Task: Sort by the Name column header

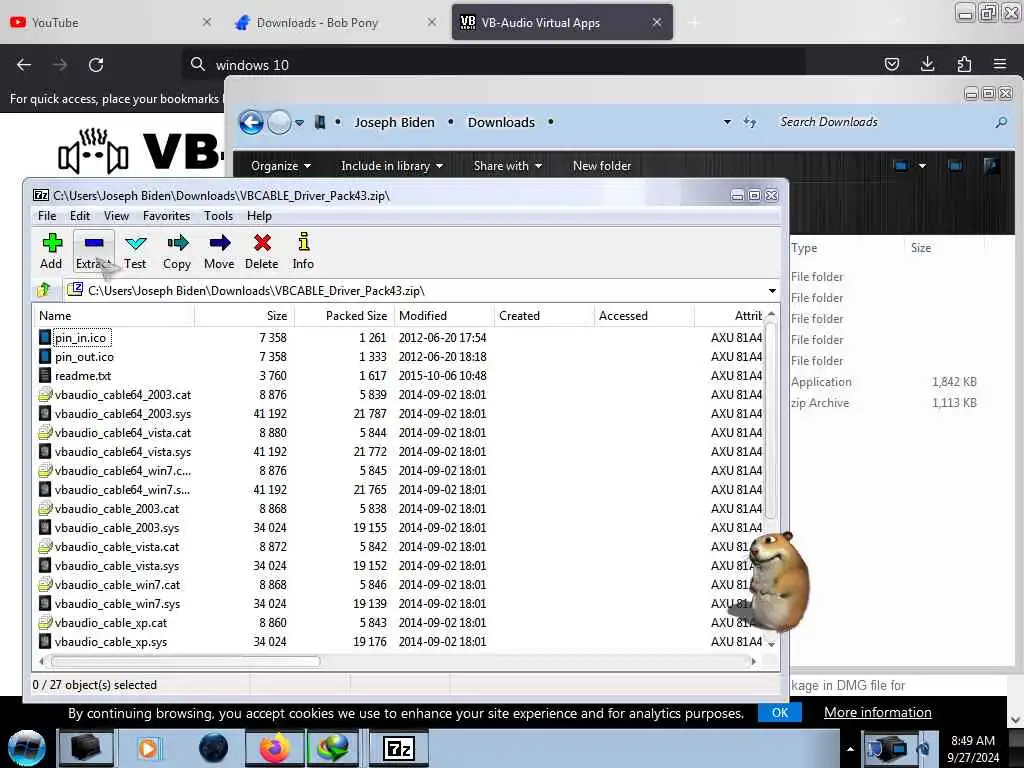Action: coord(114,315)
